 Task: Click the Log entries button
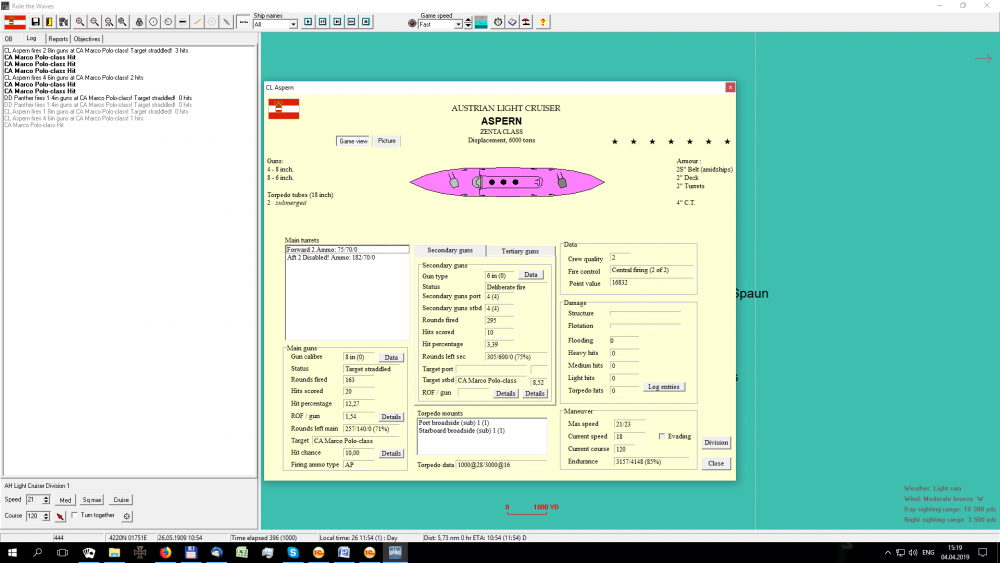coord(663,387)
